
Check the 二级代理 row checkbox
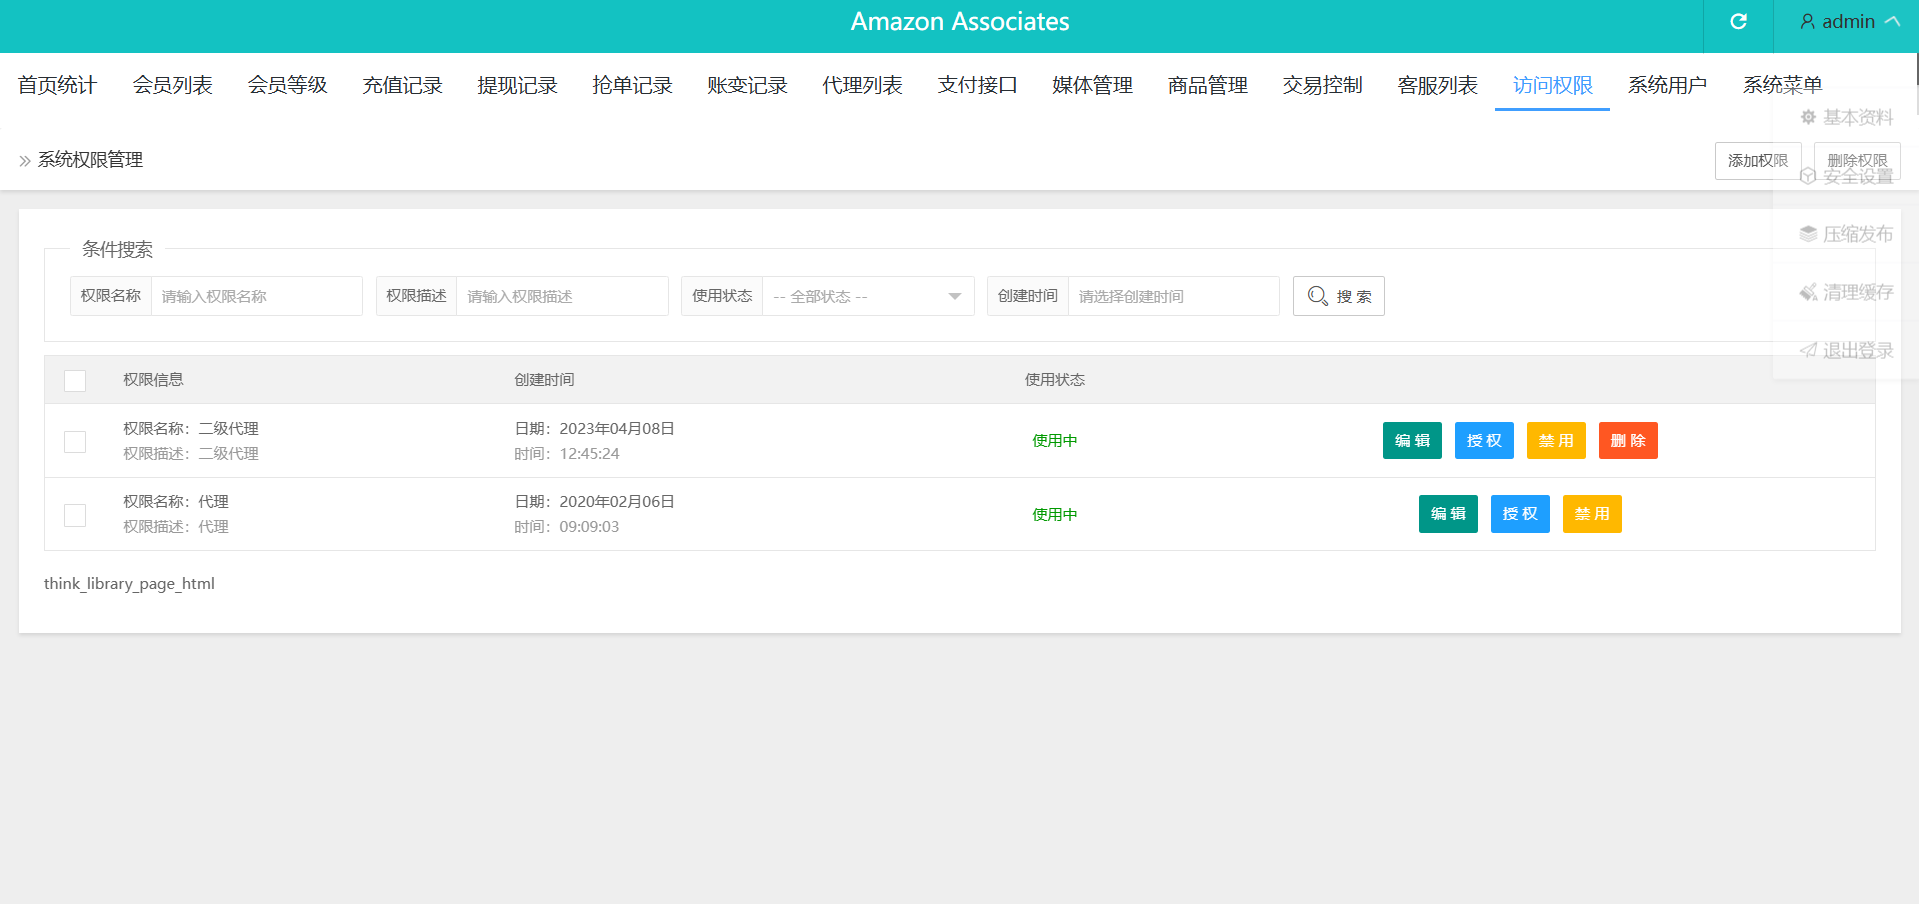pyautogui.click(x=75, y=441)
